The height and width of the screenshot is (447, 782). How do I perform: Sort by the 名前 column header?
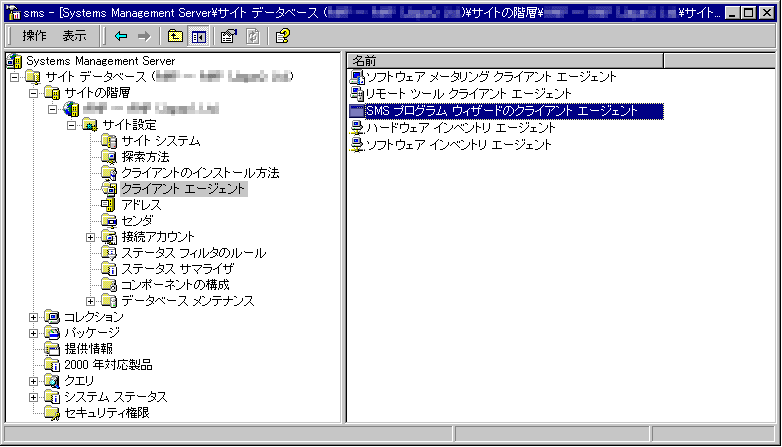coord(505,61)
